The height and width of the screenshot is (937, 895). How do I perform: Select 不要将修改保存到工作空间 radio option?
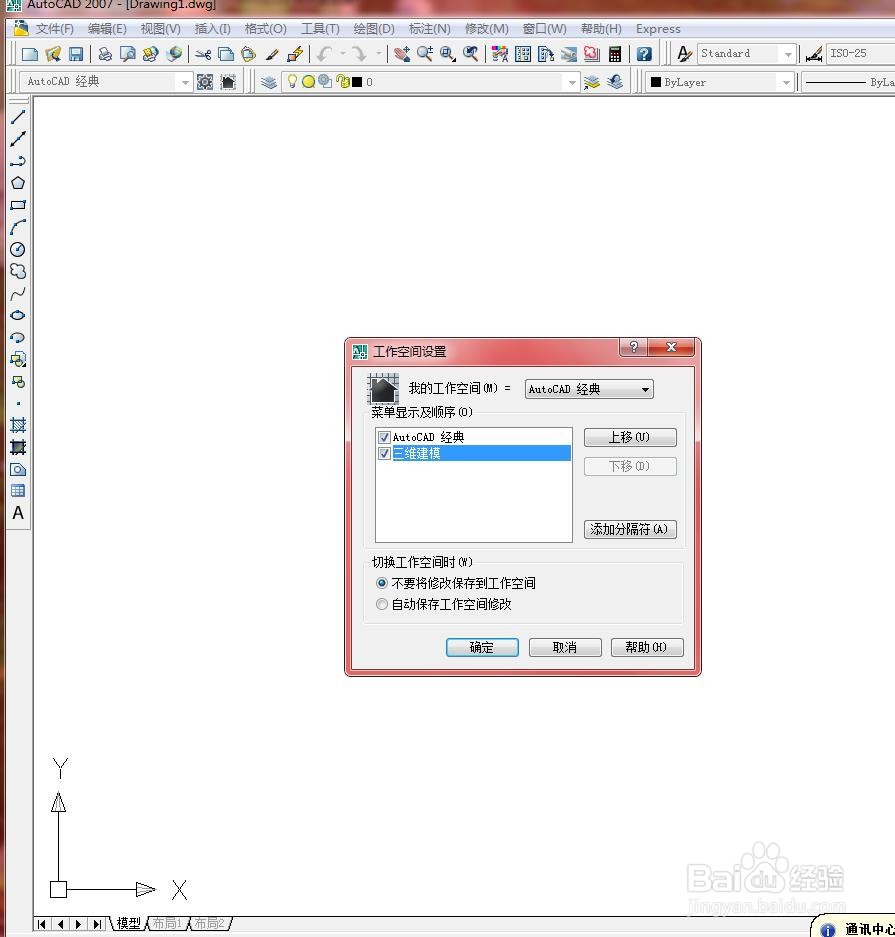pos(382,583)
